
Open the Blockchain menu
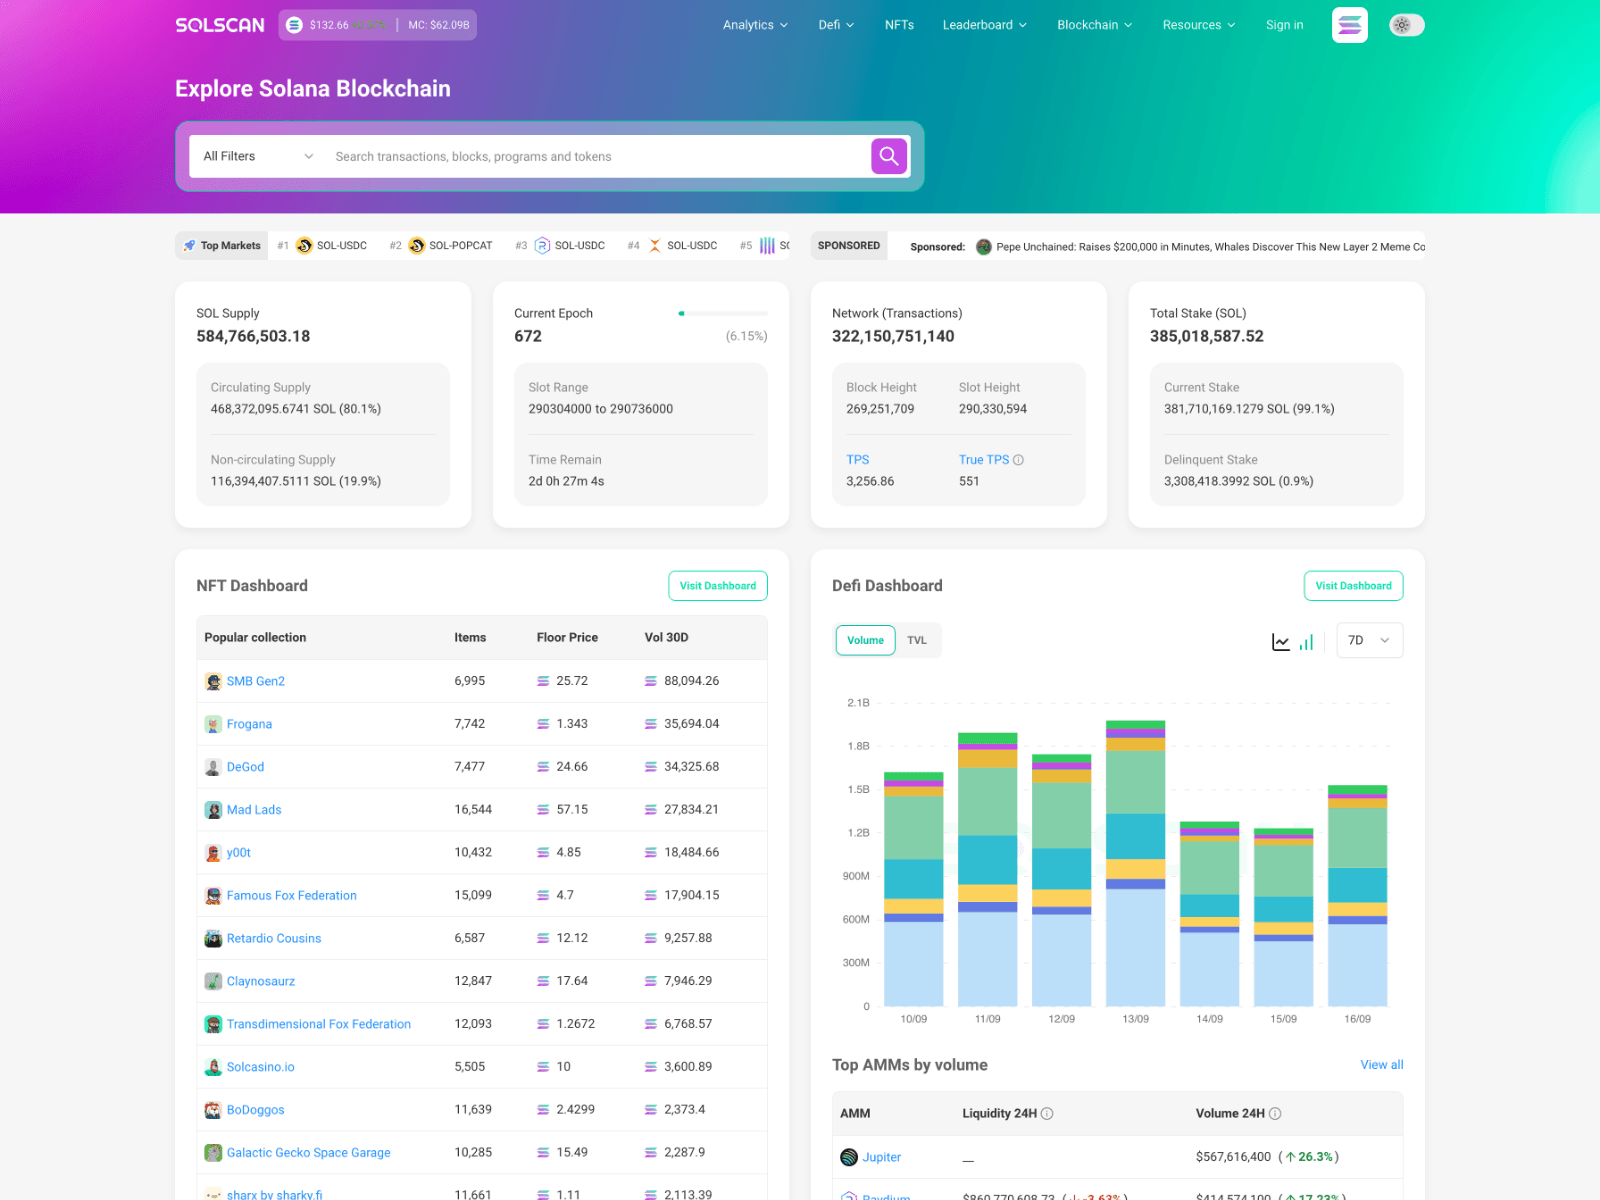pos(1093,25)
